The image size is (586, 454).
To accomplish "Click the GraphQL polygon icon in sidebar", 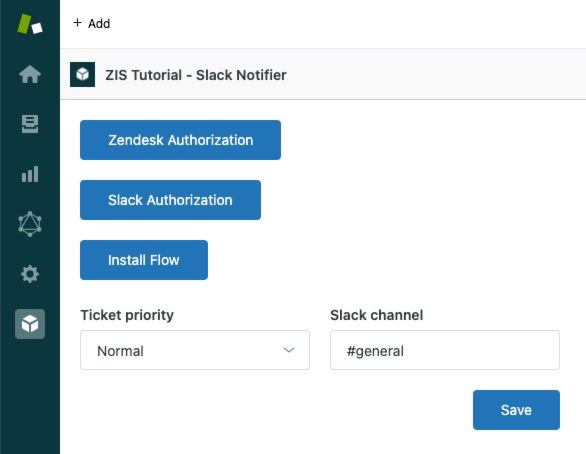I will pos(30,224).
